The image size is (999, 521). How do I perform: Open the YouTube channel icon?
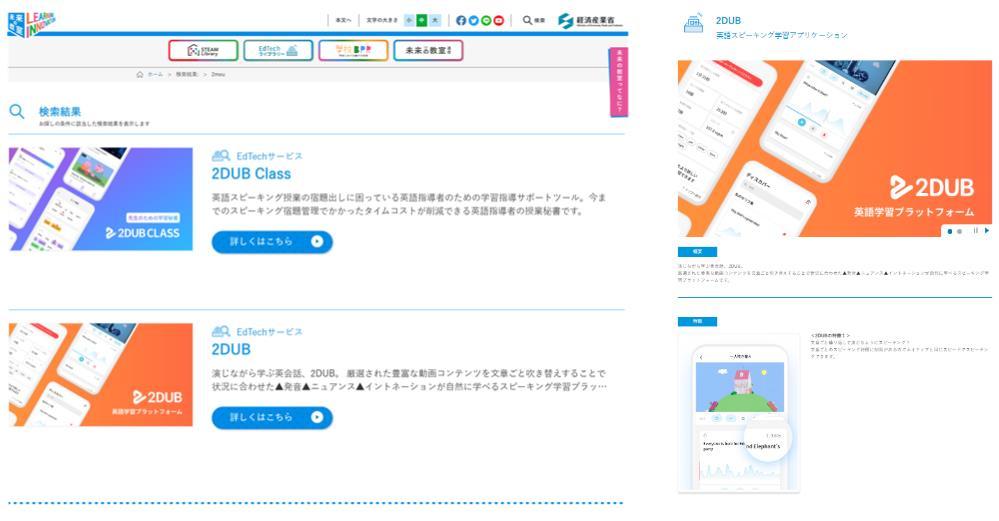click(499, 20)
